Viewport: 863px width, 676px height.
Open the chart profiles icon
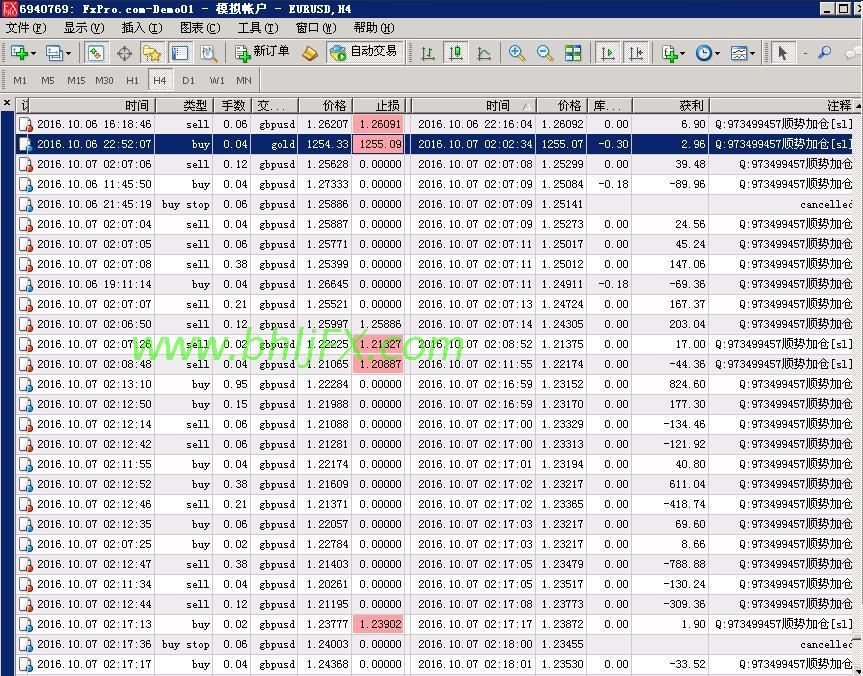[54, 53]
